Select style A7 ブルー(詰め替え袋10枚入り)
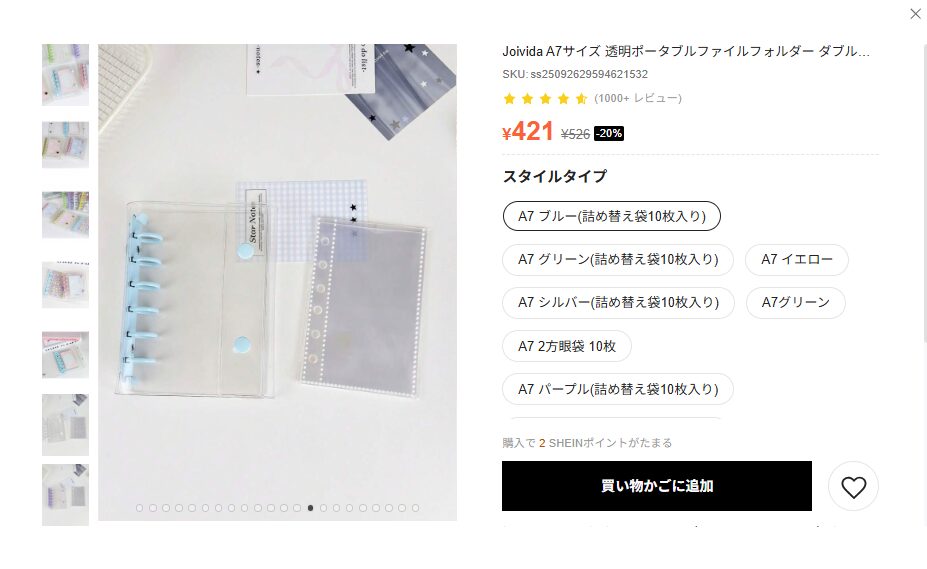The image size is (927, 569). pos(612,216)
